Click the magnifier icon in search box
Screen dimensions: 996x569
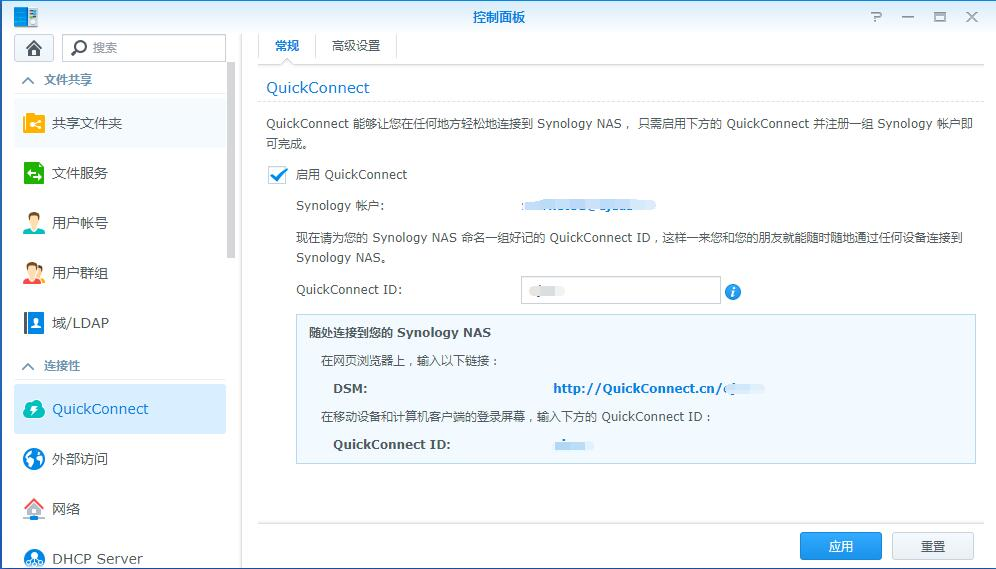click(79, 48)
